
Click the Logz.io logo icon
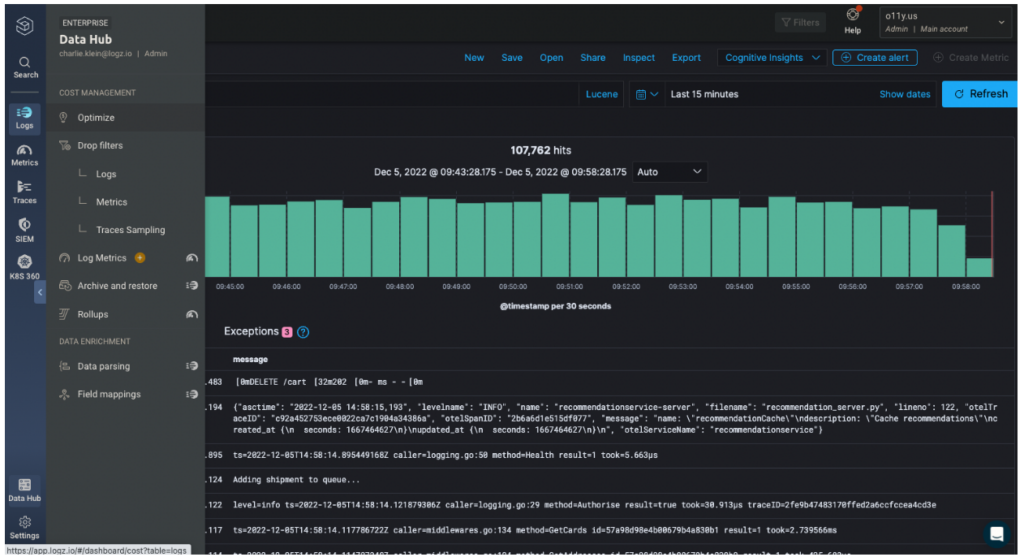25,25
